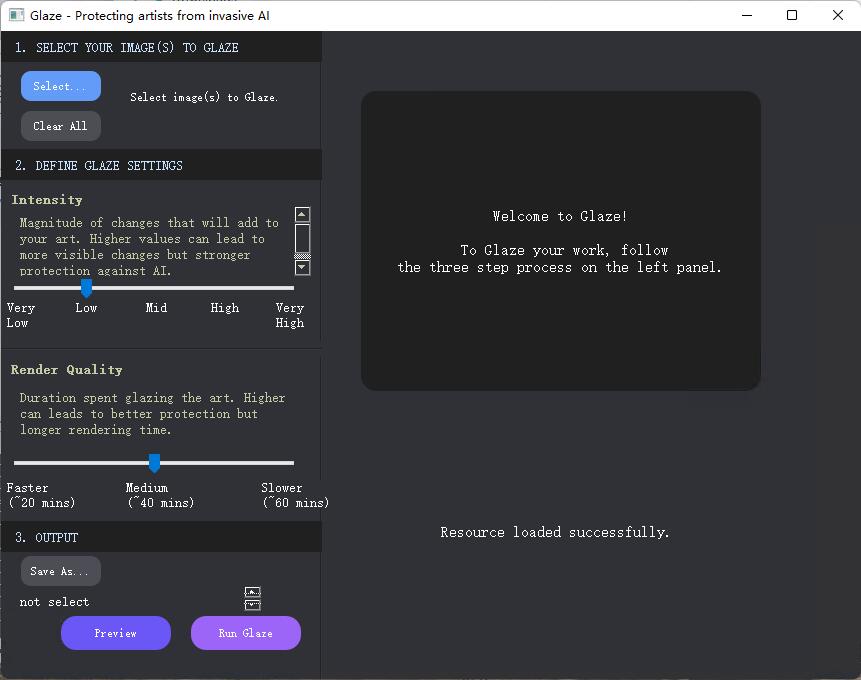The width and height of the screenshot is (861, 680).
Task: Click the 'Medium (~40 mins)' label
Action: pos(160,495)
